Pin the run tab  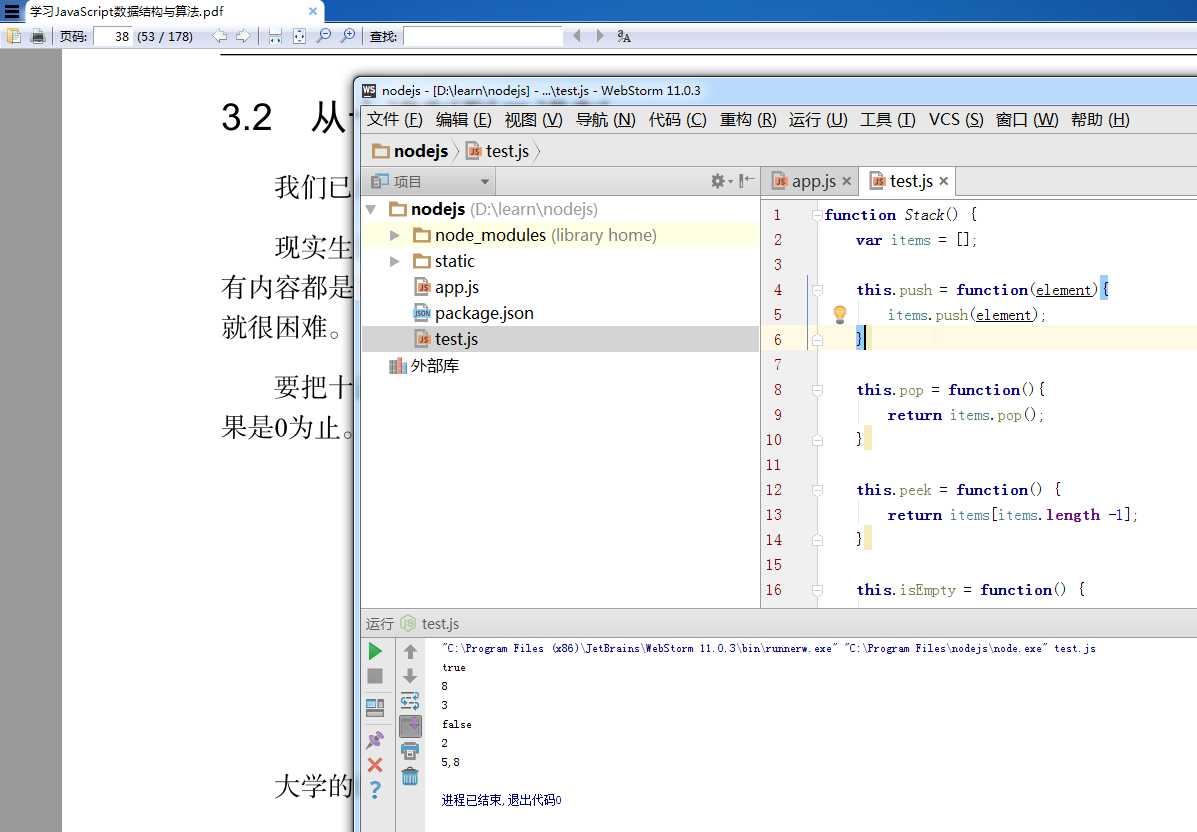pyautogui.click(x=375, y=739)
